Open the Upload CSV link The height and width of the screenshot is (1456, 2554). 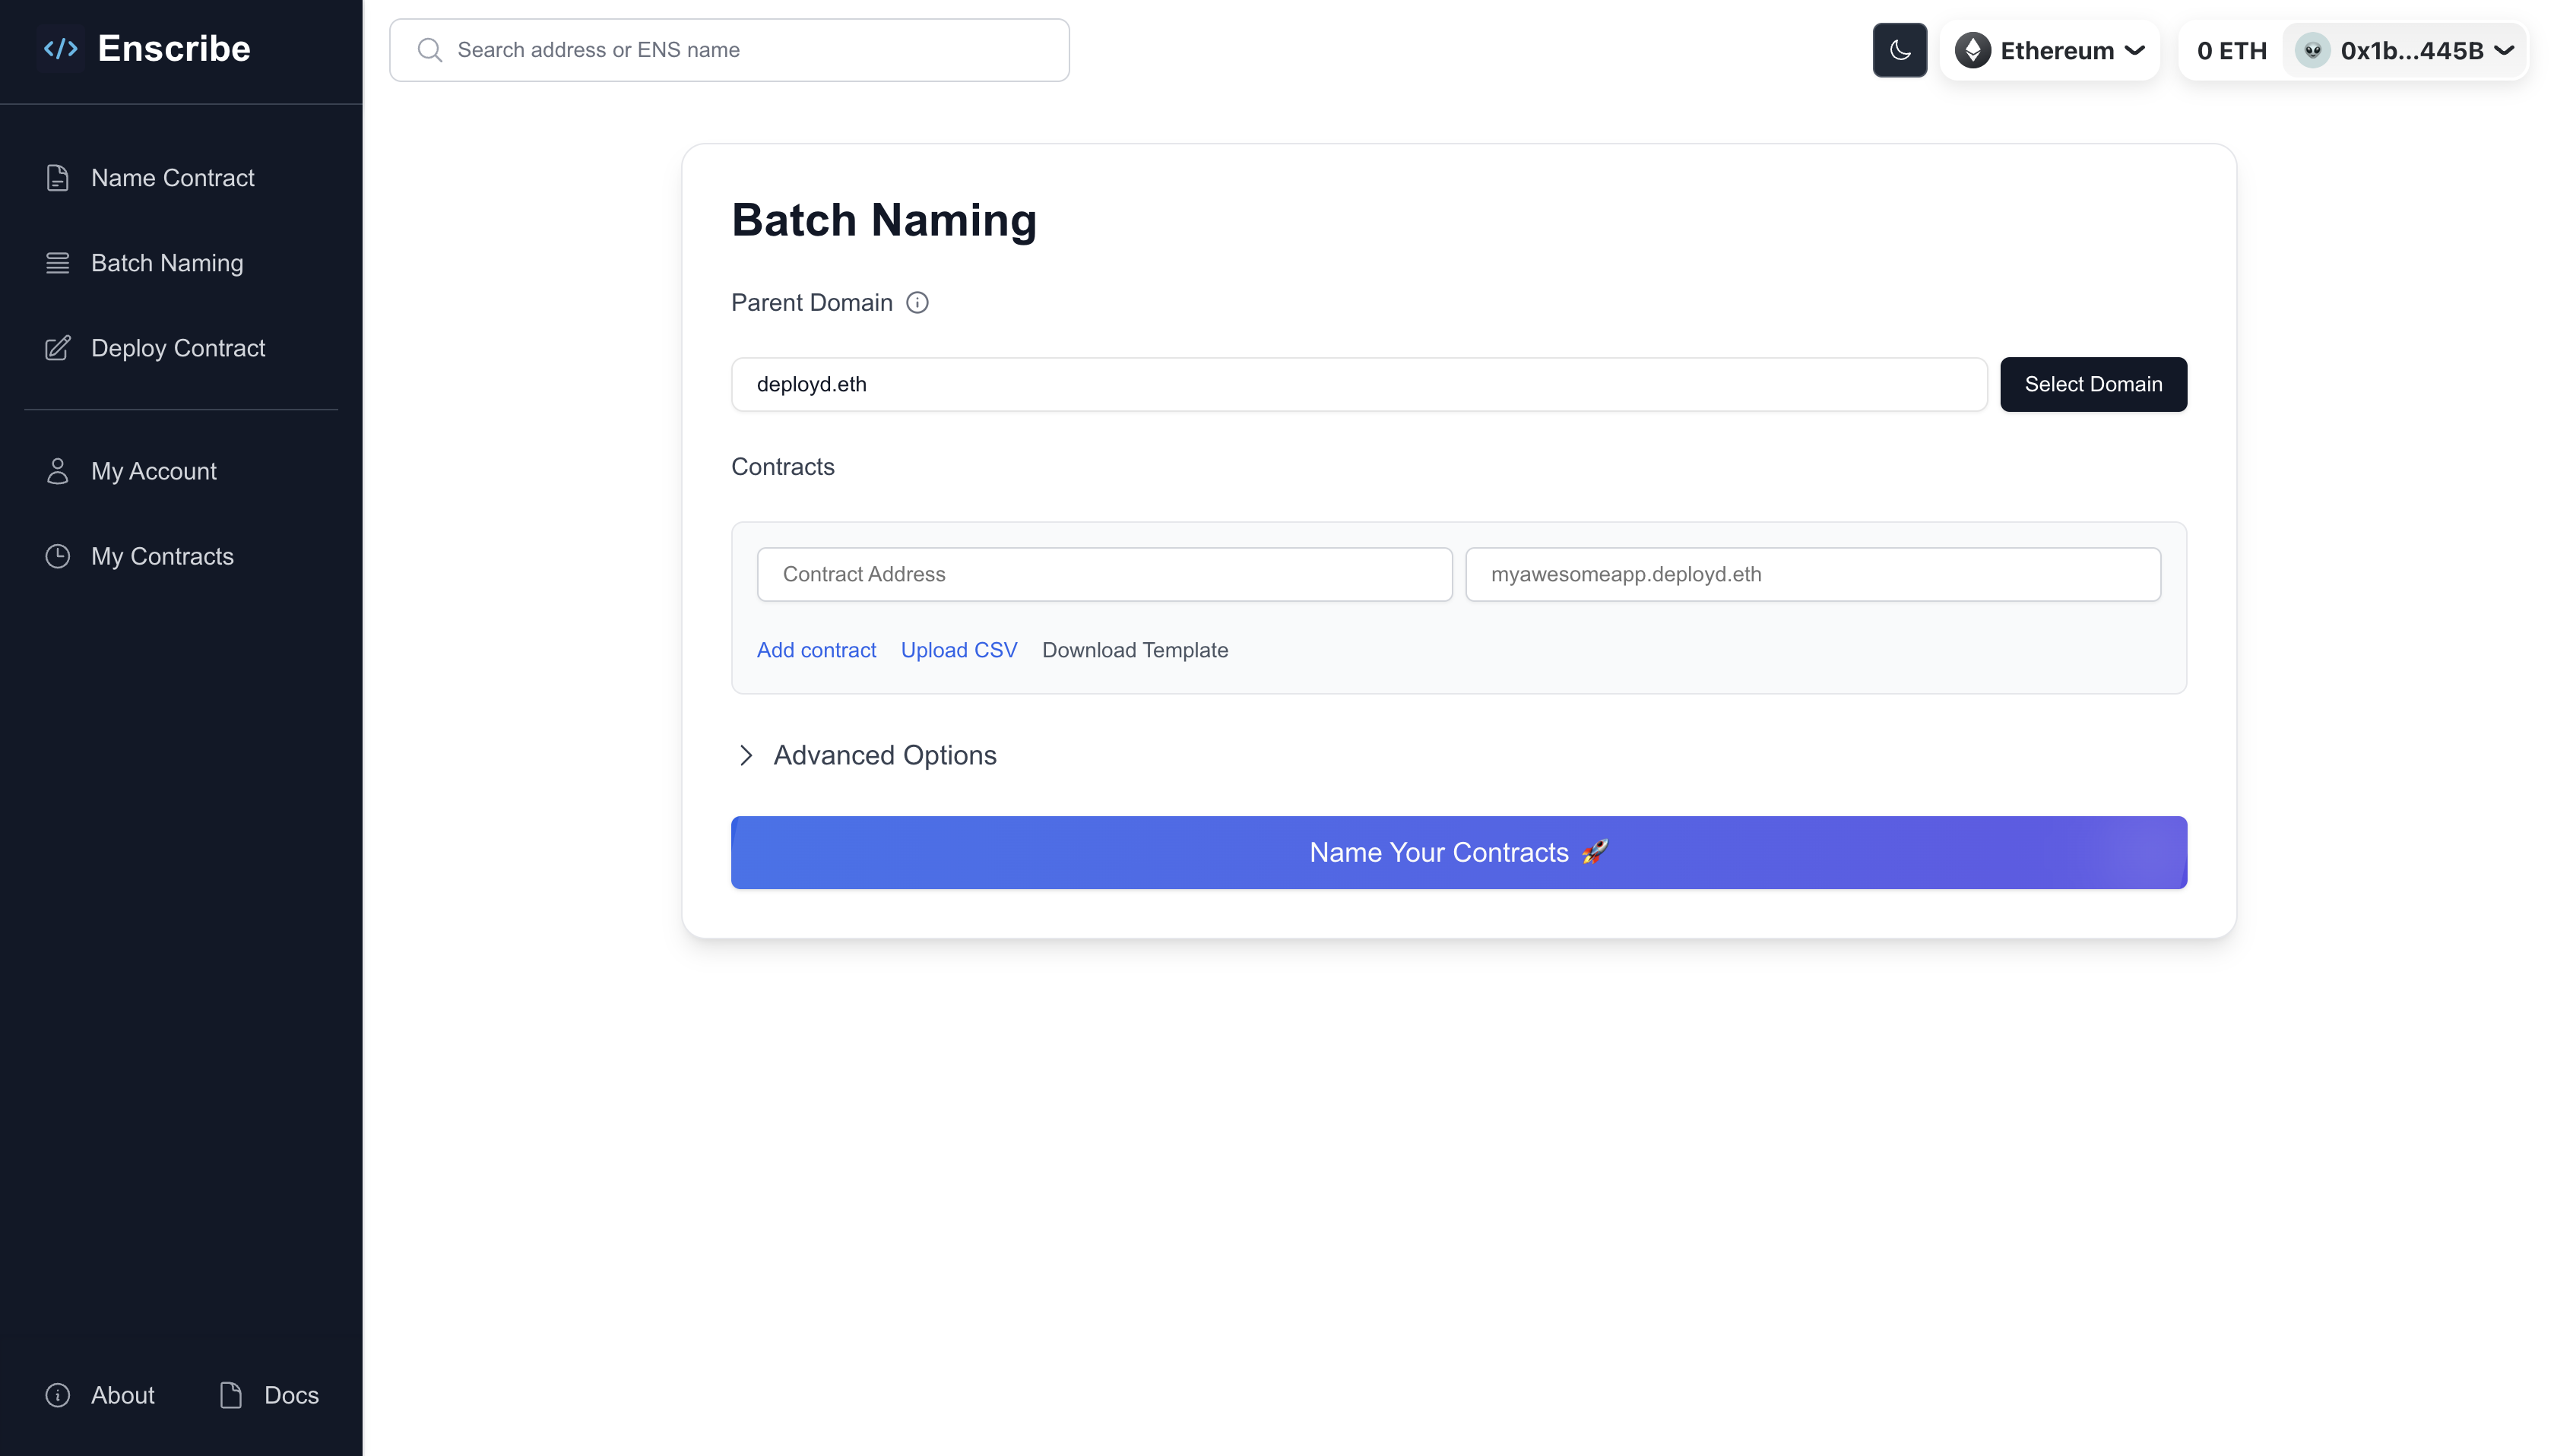[x=958, y=649]
